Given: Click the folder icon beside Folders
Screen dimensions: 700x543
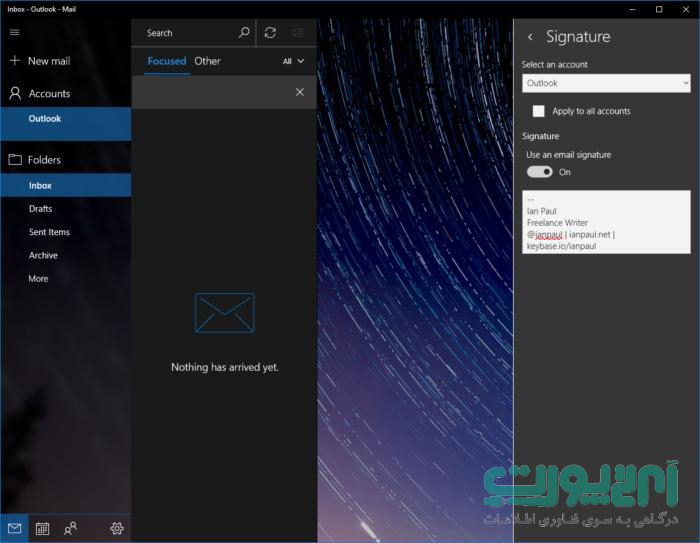Looking at the screenshot, I should coord(15,159).
